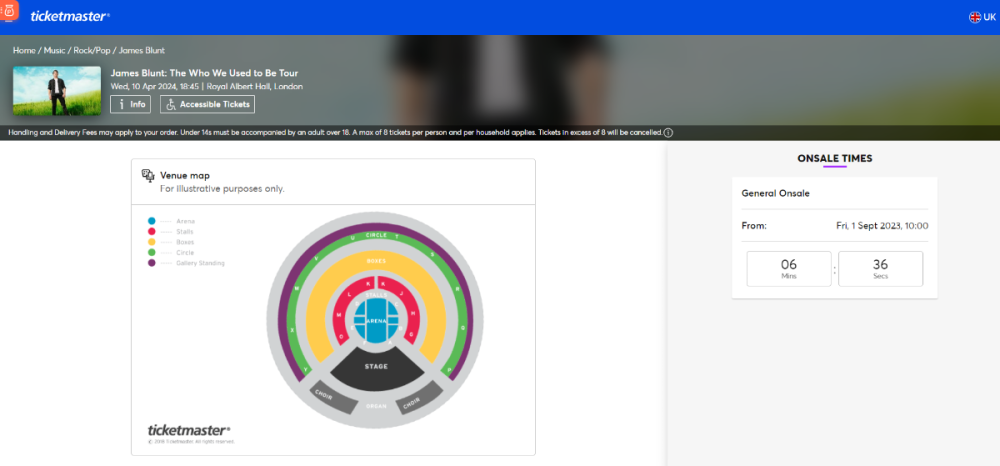Viewport: 1000px width, 466px height.
Task: Click the yellow Boxes legend swatch
Action: [152, 242]
